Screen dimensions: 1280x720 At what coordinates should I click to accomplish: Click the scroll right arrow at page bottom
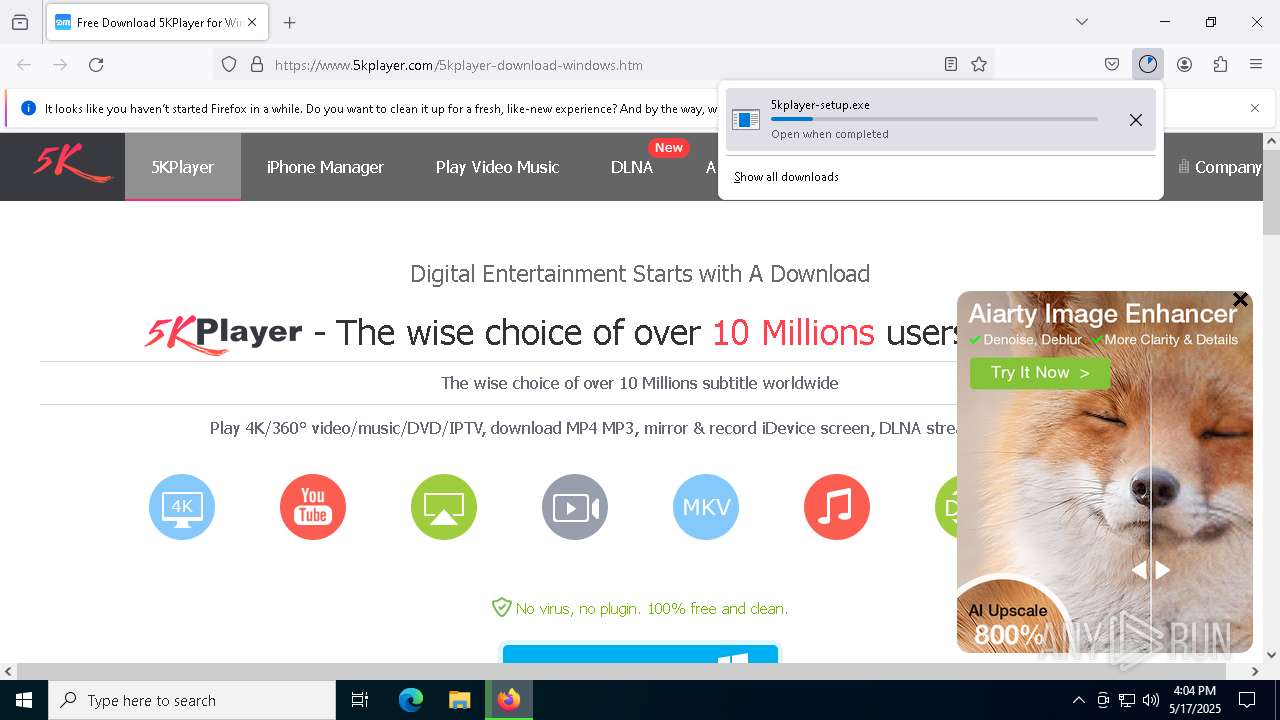(x=1253, y=671)
